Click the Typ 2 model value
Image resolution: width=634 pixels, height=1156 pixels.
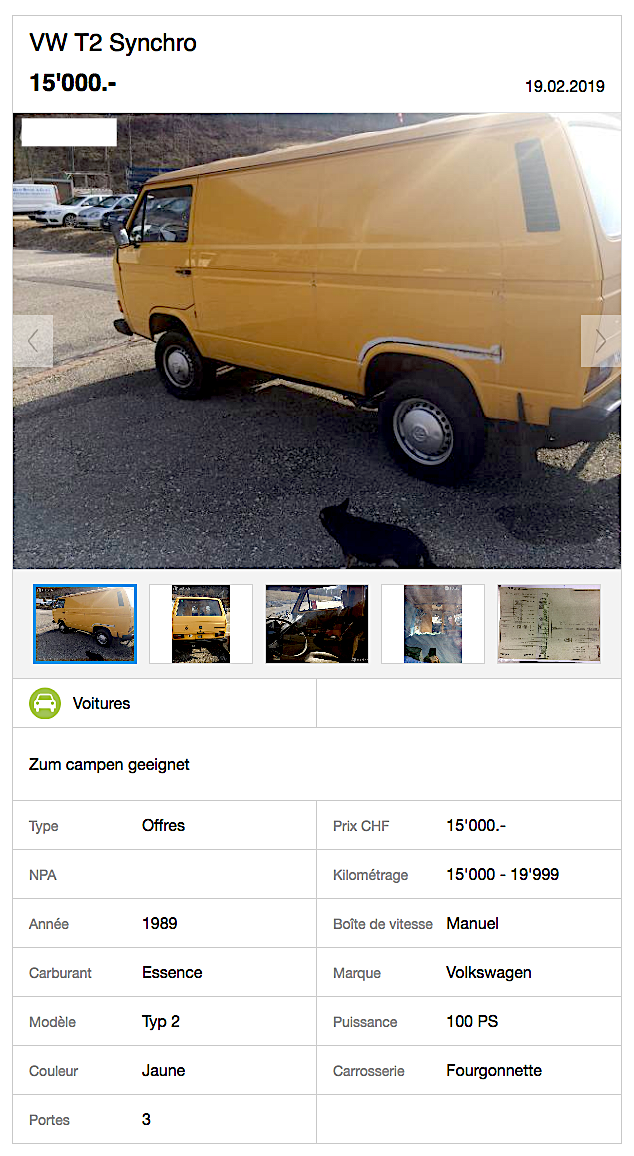(161, 1022)
